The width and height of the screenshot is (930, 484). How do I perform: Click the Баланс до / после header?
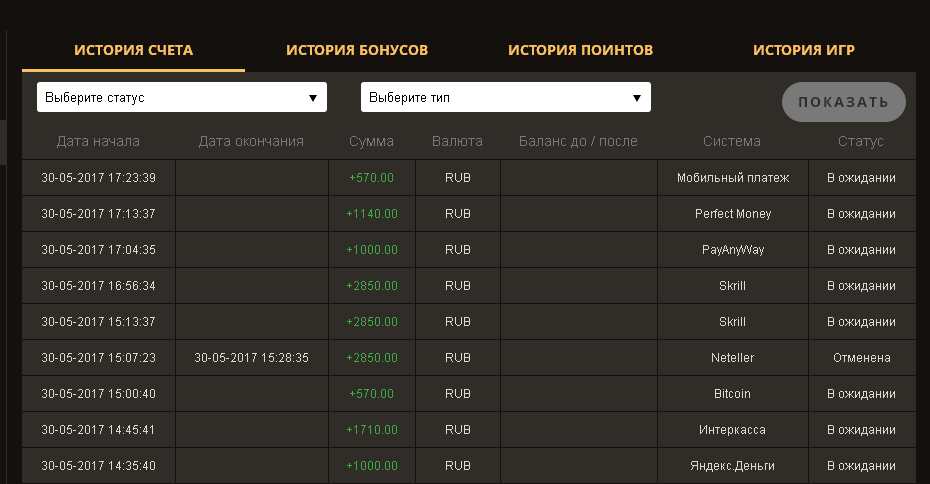[578, 141]
